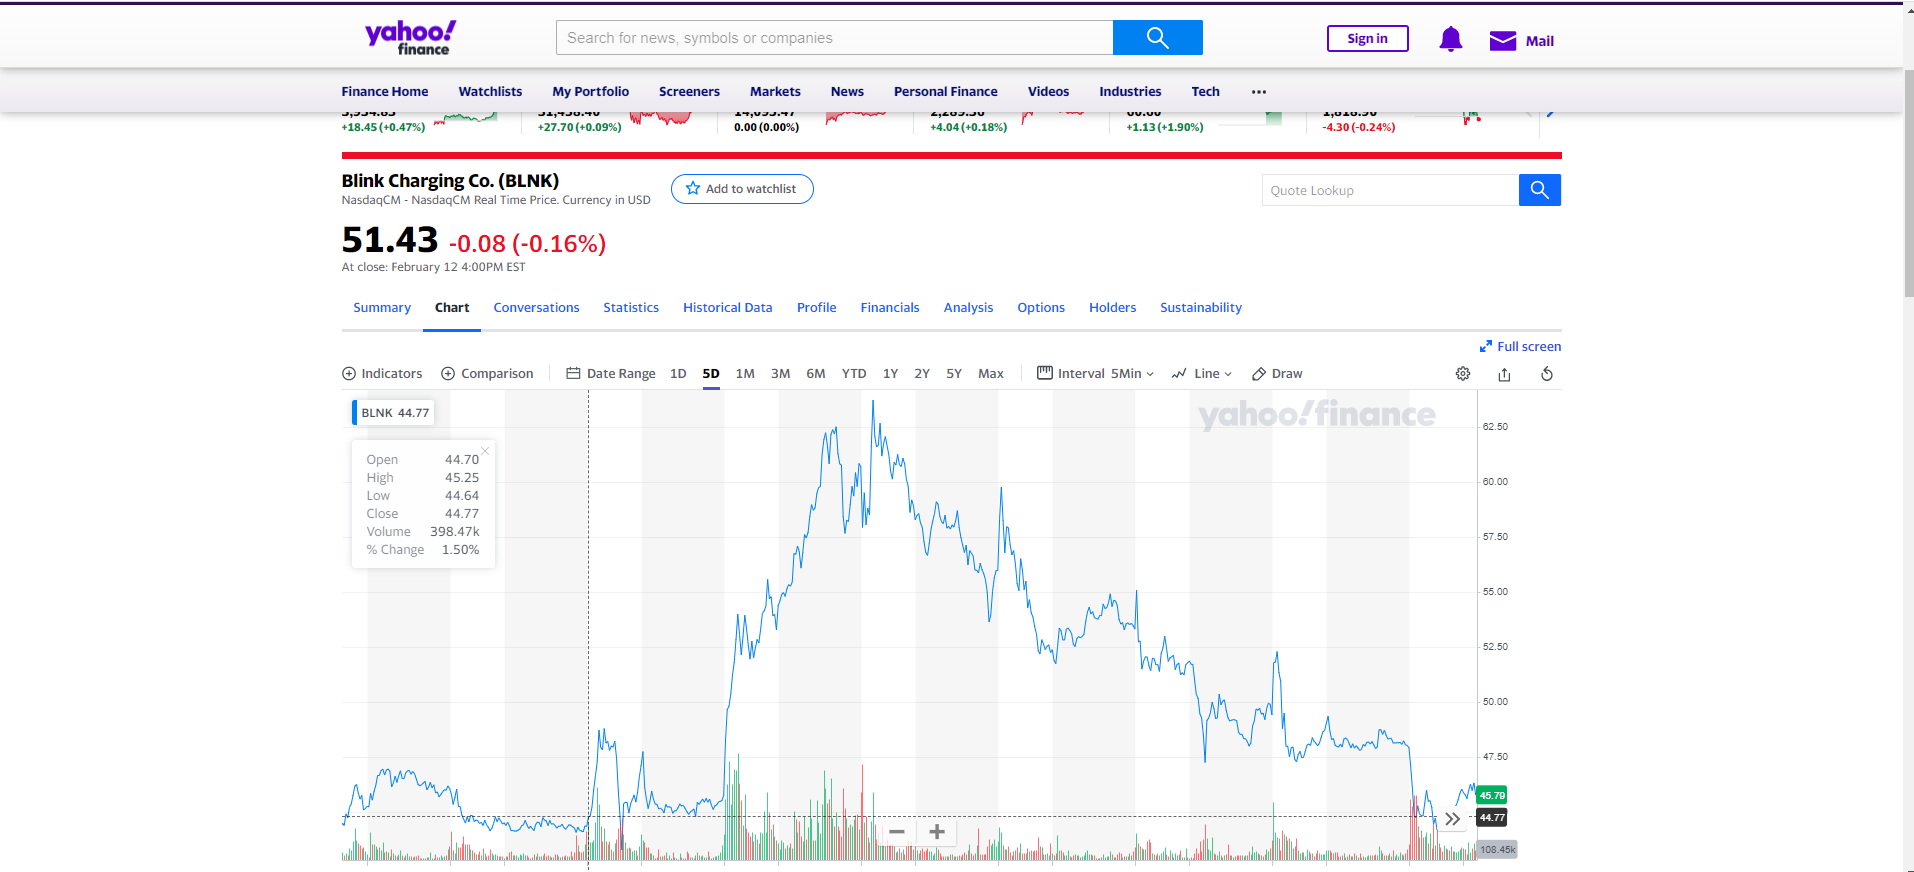
Task: Click the Add to watchlist button
Action: [x=742, y=189]
